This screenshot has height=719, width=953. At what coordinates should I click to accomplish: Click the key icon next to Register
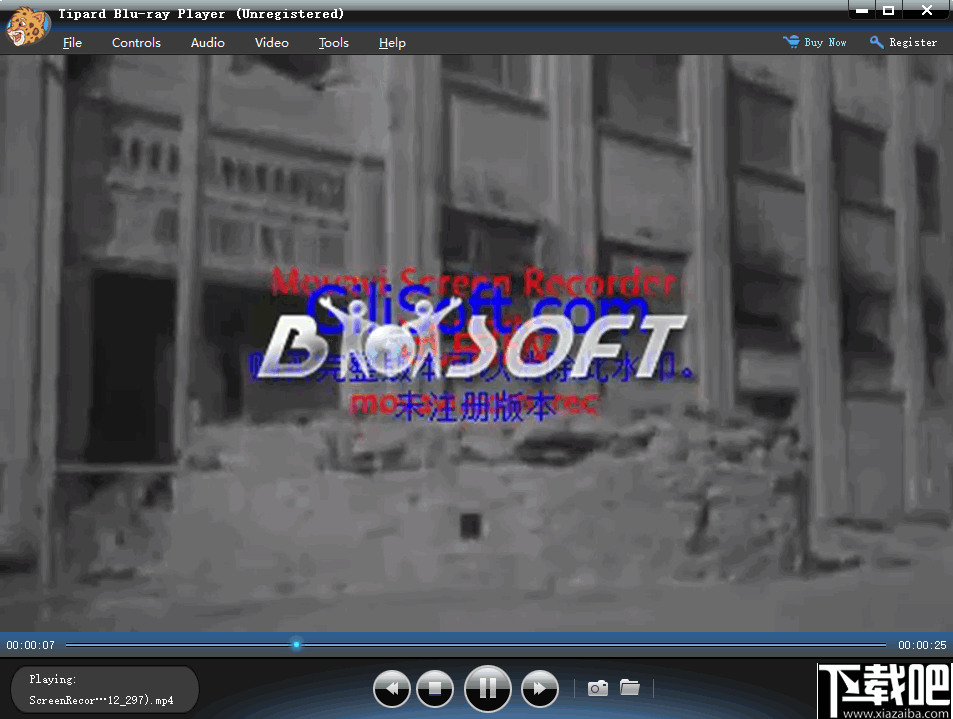[x=876, y=42]
